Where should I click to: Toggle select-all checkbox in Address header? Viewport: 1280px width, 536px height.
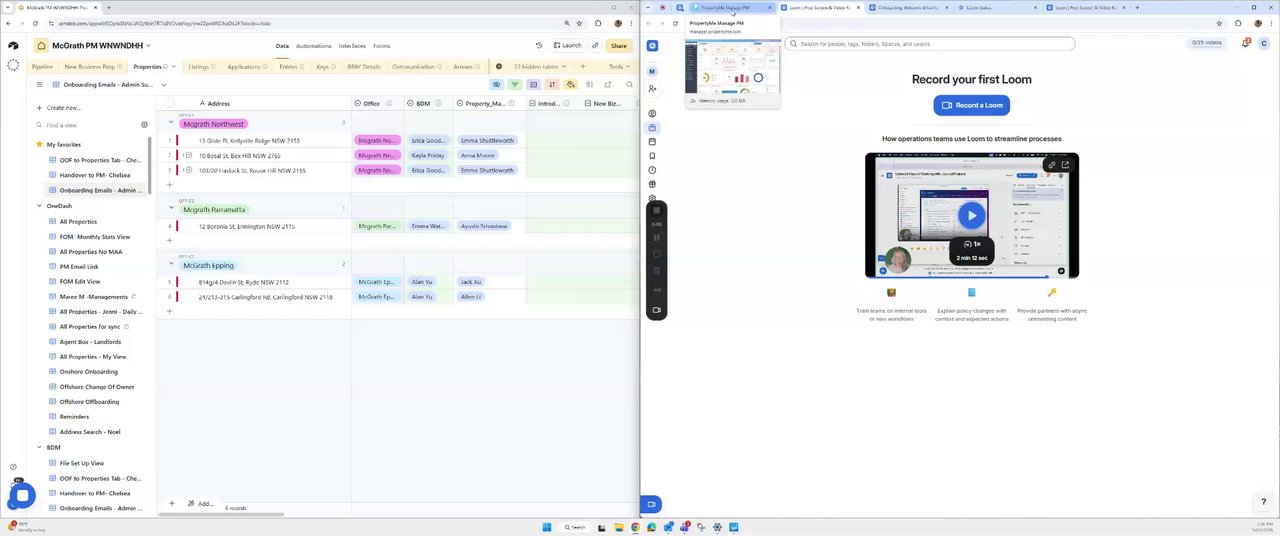pos(170,103)
